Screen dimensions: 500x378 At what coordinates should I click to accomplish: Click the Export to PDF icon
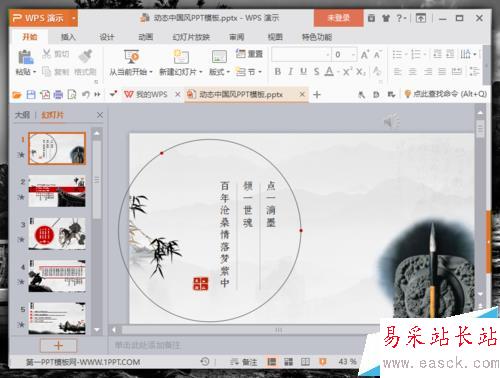coord(45,95)
